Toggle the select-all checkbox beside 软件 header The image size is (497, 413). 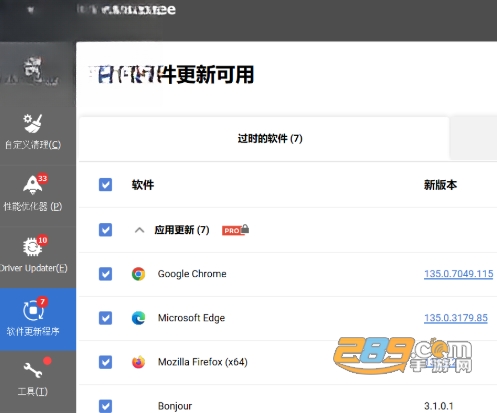[x=105, y=184]
